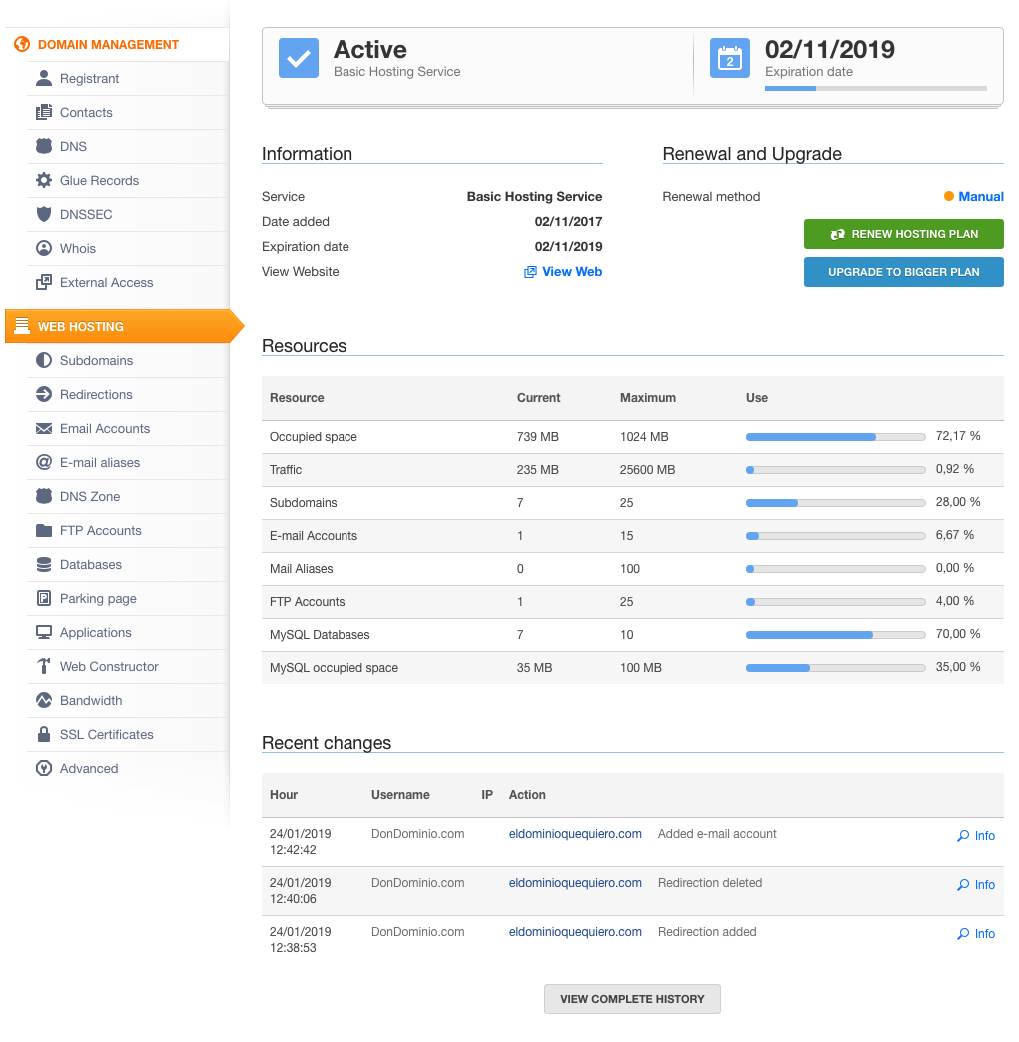
Task: Click the DNS shield icon under Domain Management
Action: click(x=44, y=146)
